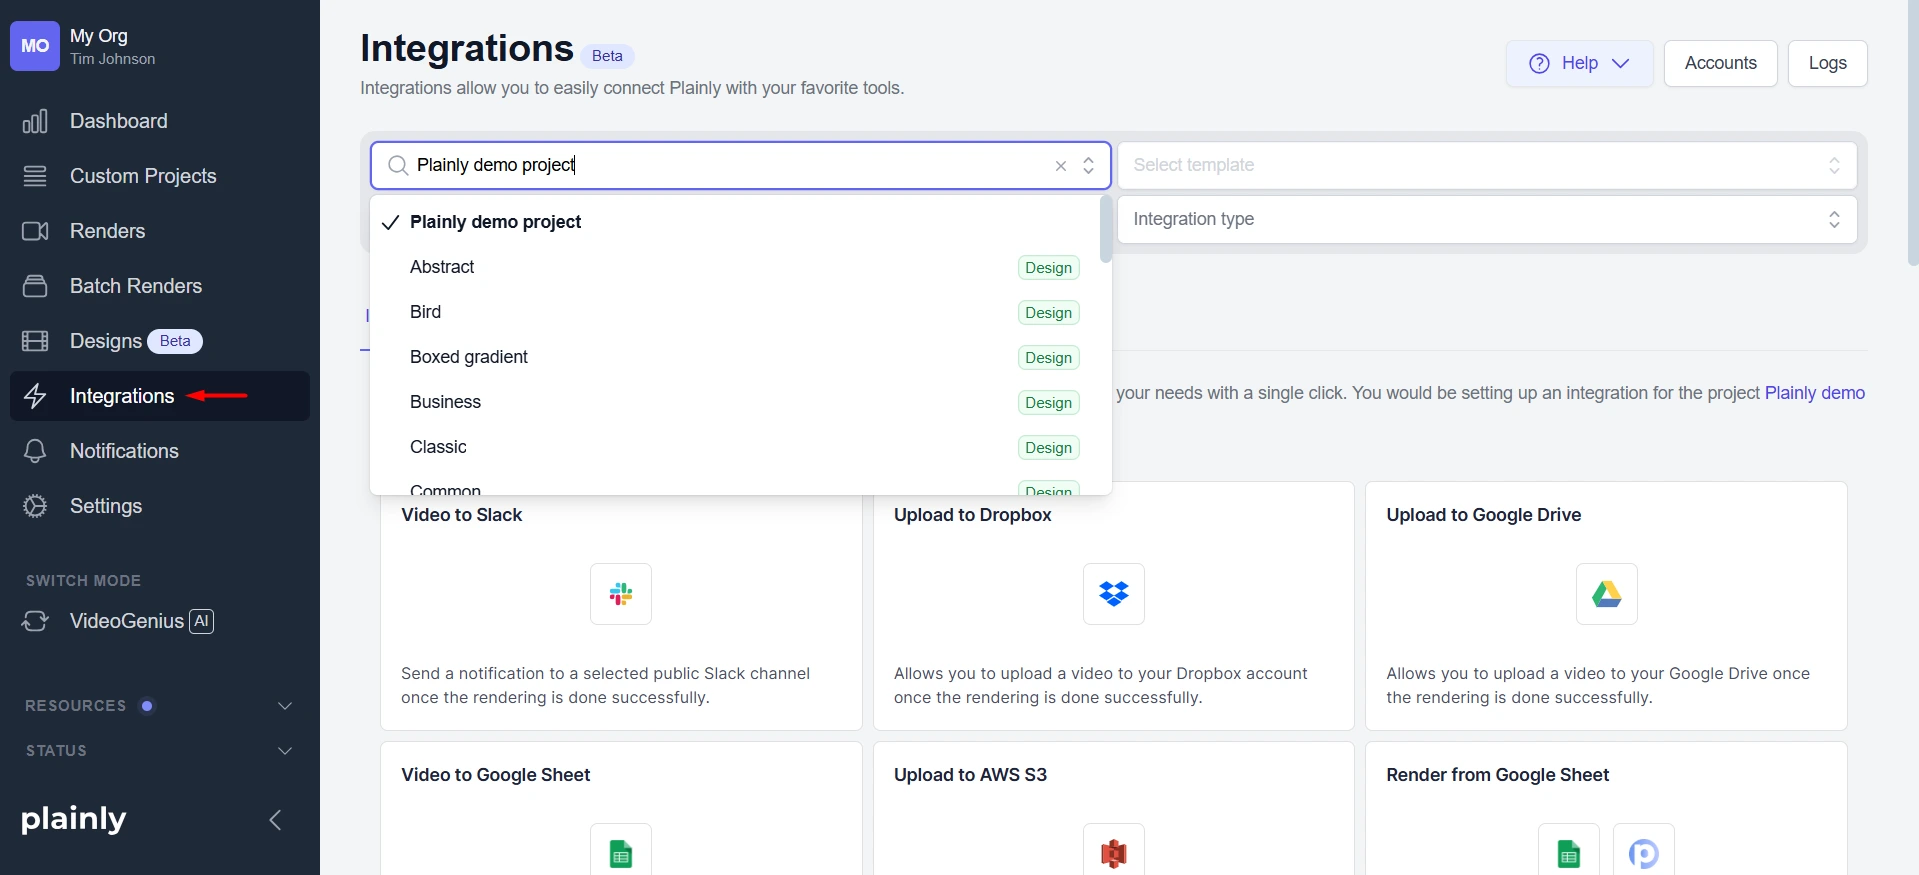The height and width of the screenshot is (875, 1919).
Task: Click the Dashboard bar chart icon
Action: (35, 121)
